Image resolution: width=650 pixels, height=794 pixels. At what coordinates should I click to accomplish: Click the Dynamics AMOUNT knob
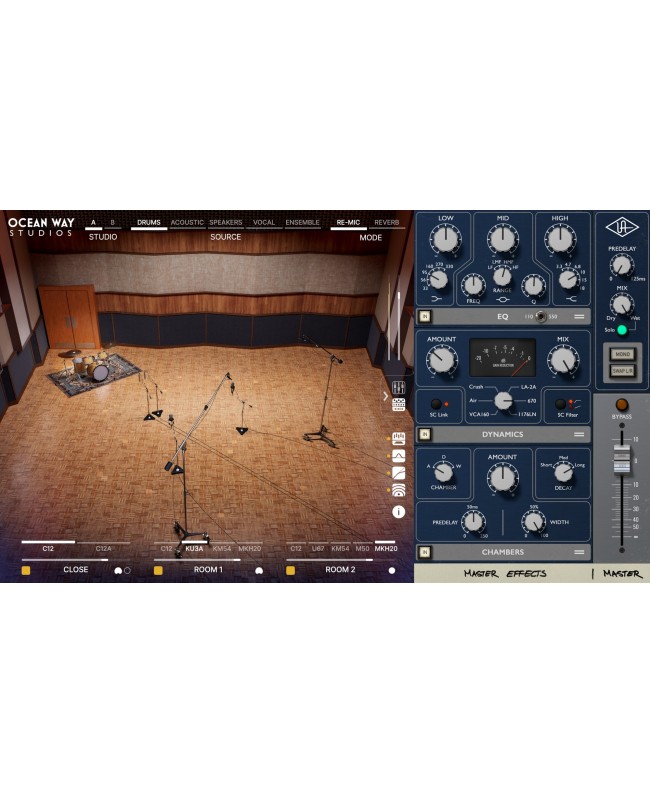pyautogui.click(x=442, y=360)
